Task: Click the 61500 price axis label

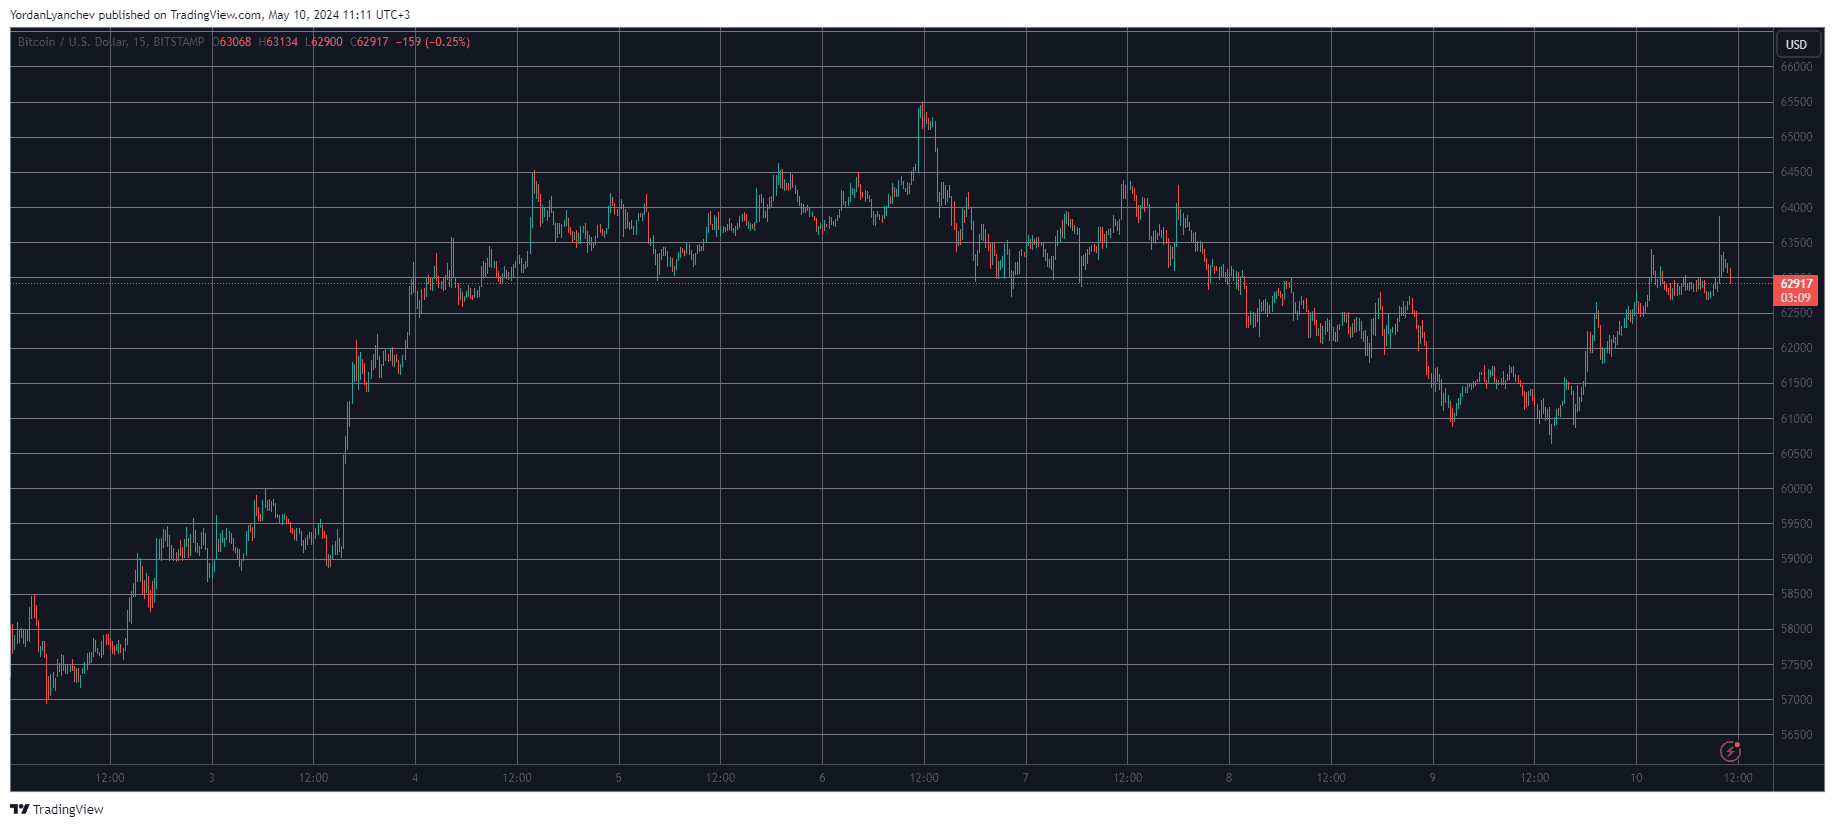Action: click(1796, 383)
